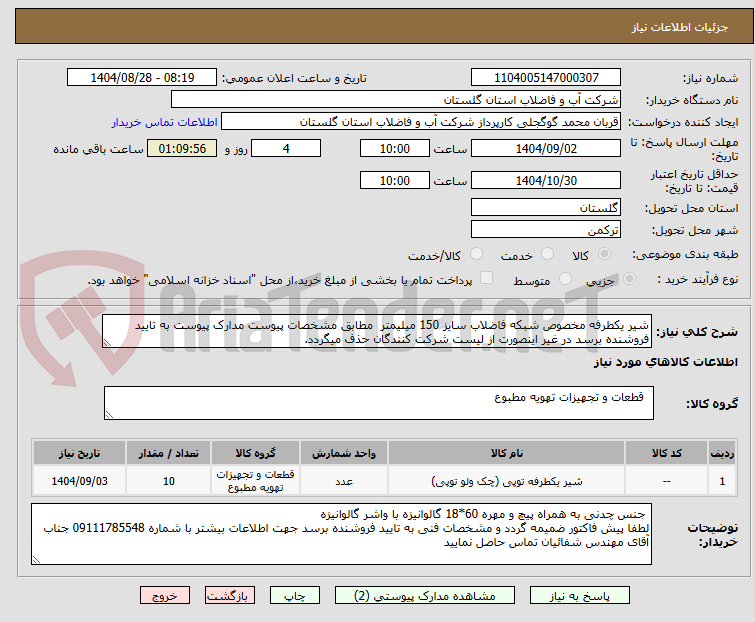The height and width of the screenshot is (622, 755).
Task: Click the توضیحات خریدار notes textarea
Action: 341,534
